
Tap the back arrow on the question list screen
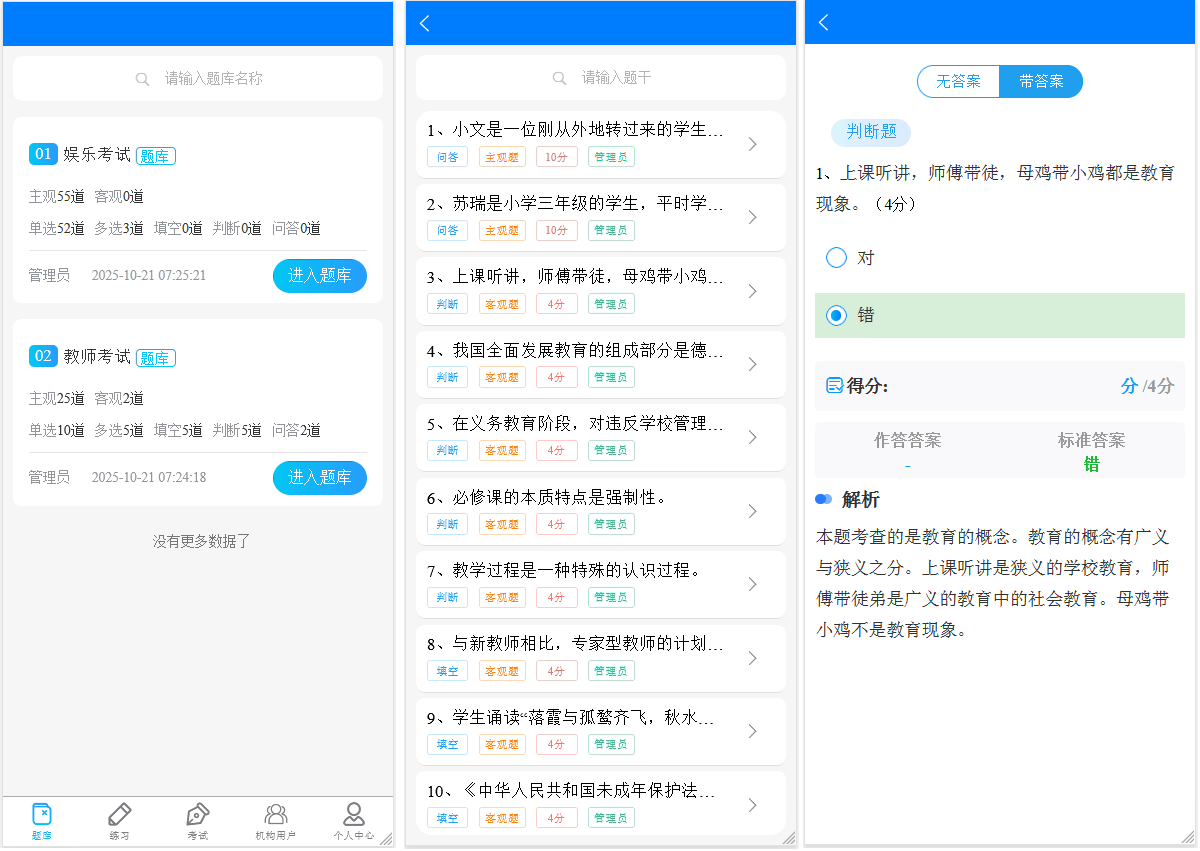click(423, 22)
